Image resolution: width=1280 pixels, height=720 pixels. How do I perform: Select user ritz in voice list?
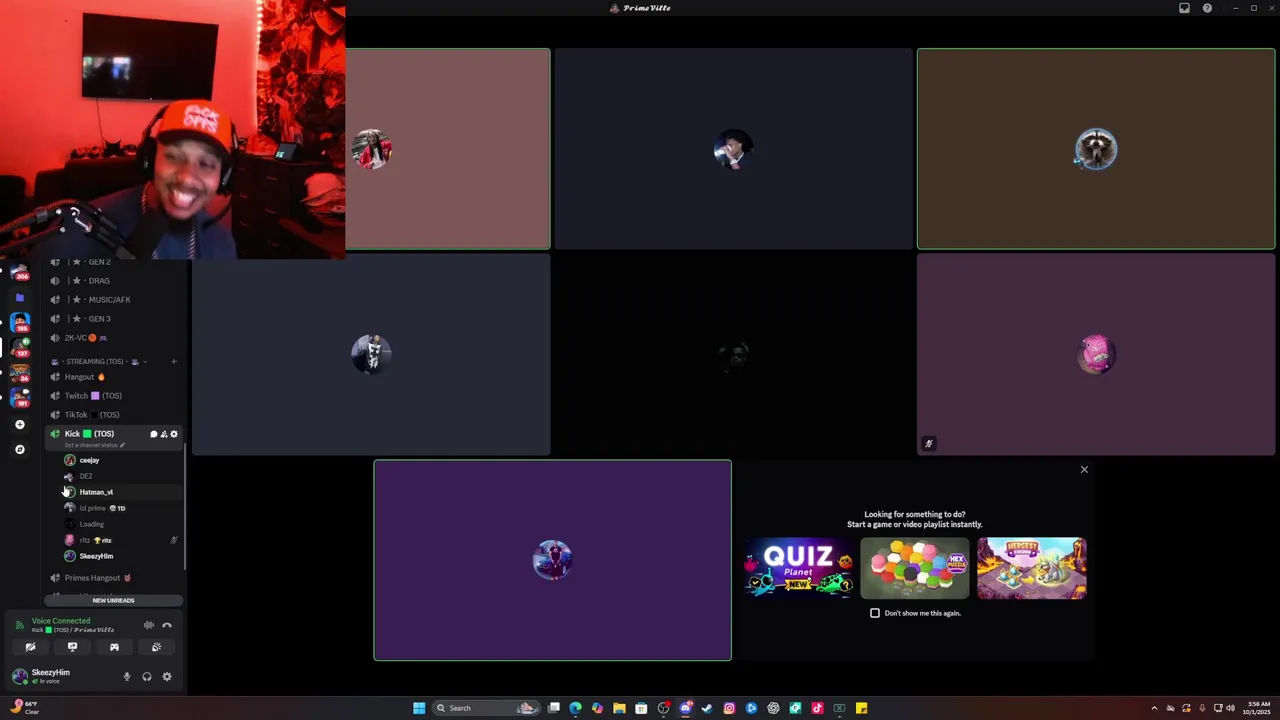(121, 540)
